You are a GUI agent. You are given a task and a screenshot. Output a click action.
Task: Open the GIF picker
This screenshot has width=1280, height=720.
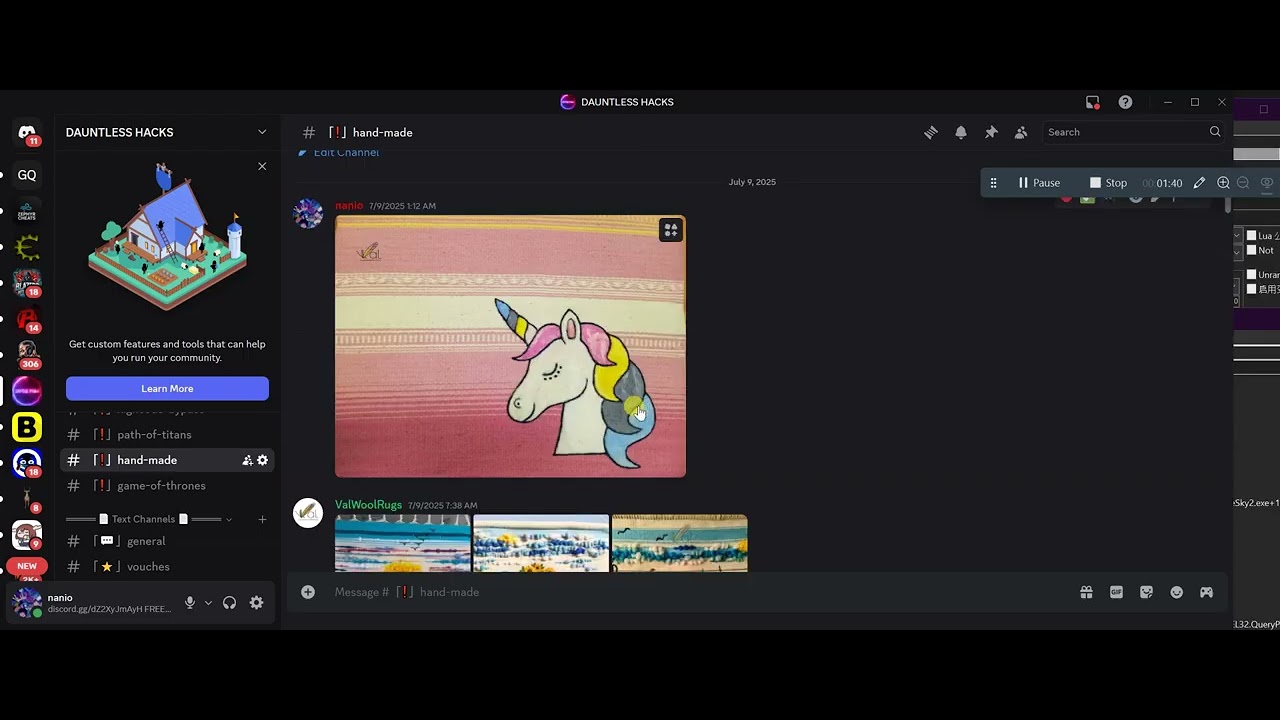(1117, 592)
